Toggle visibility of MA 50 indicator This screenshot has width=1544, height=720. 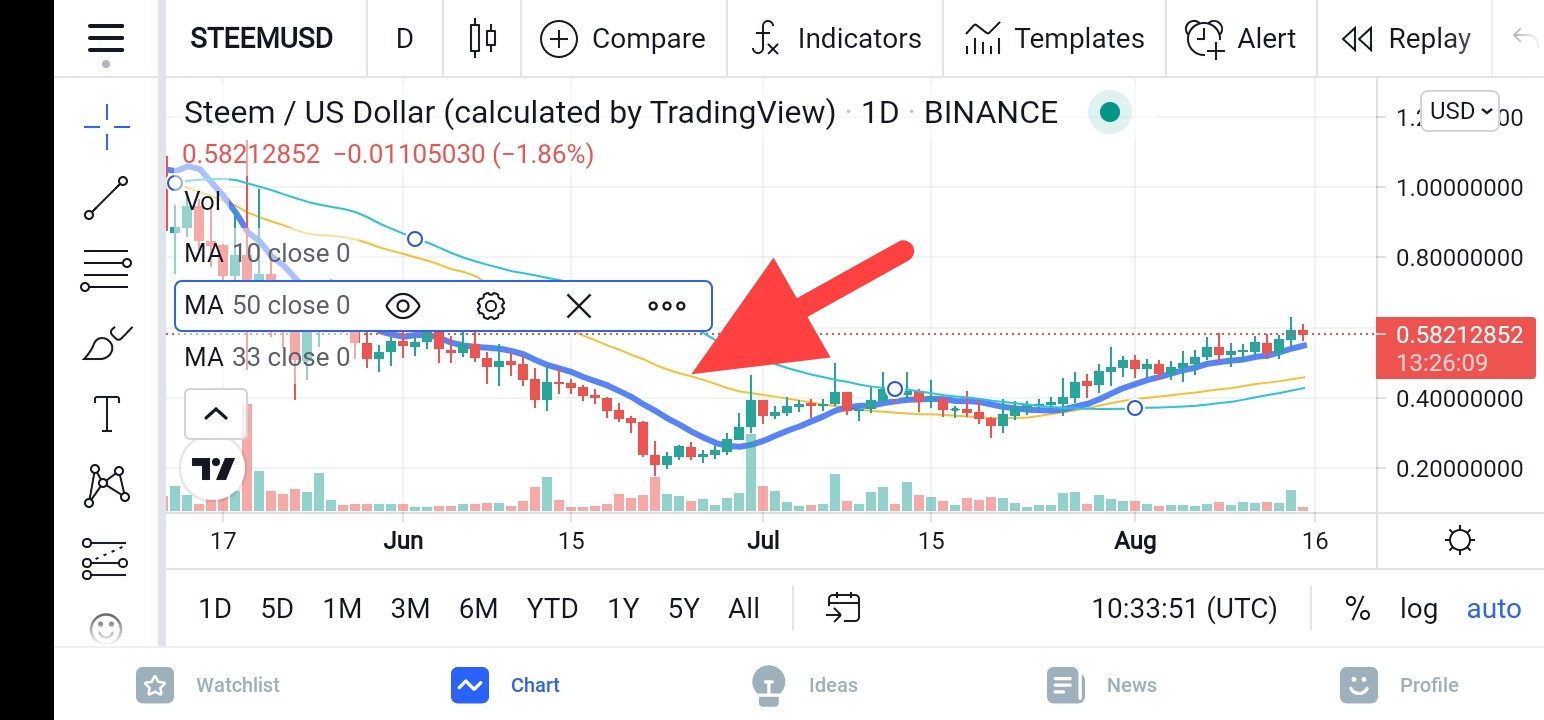[402, 305]
